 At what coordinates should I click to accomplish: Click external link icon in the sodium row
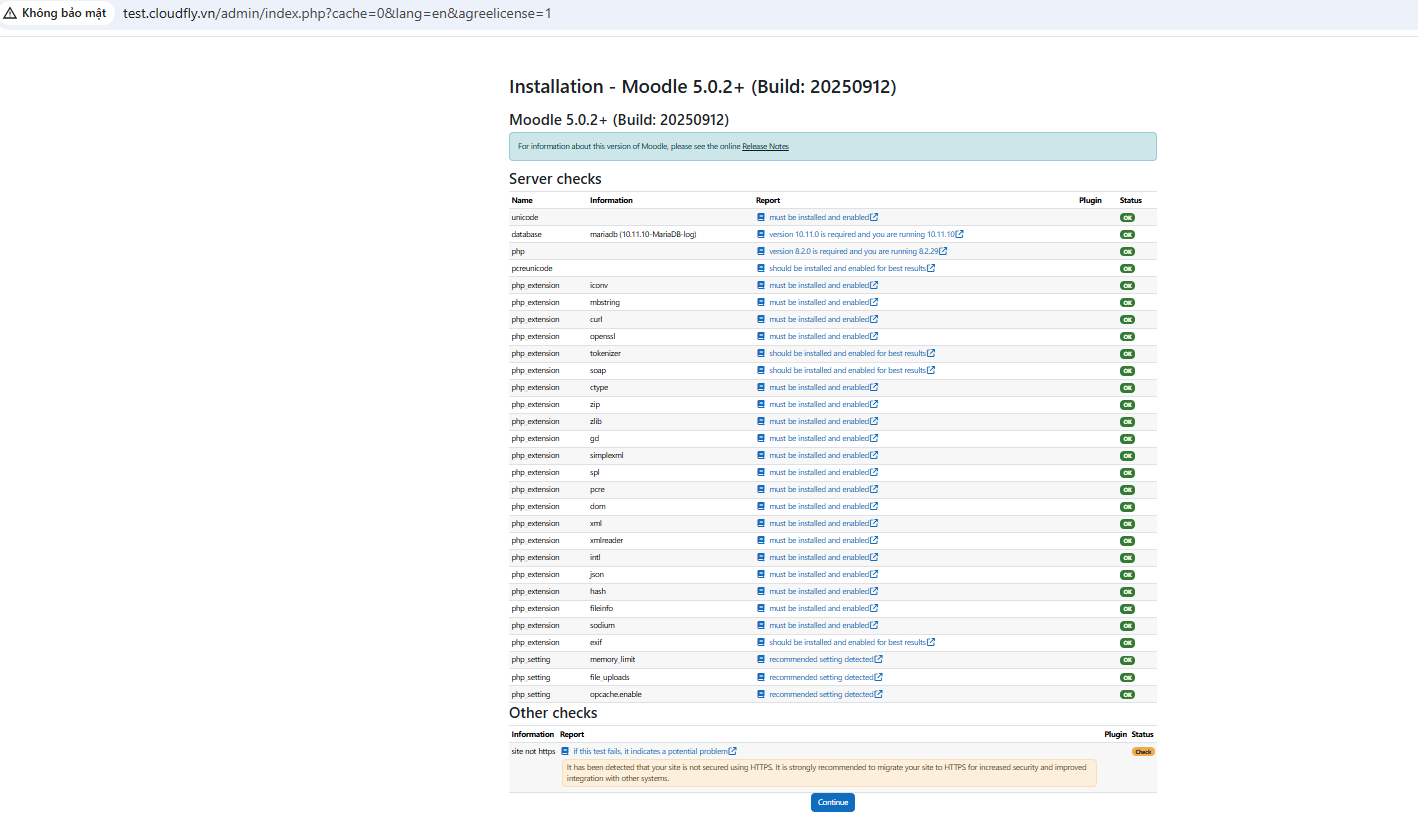coord(874,625)
